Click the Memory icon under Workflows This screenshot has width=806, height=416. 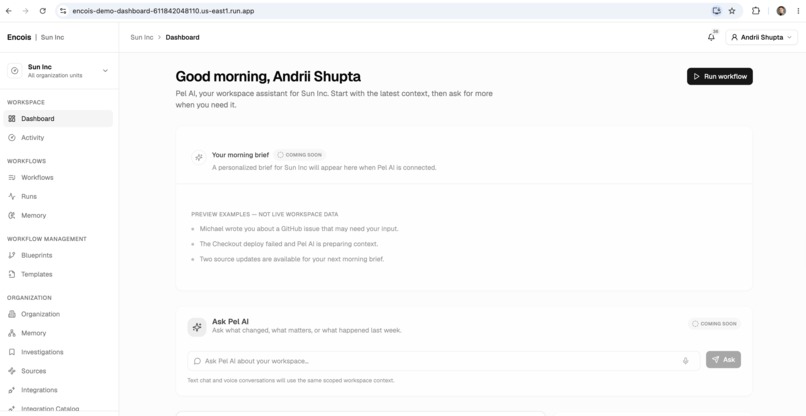click(x=12, y=215)
